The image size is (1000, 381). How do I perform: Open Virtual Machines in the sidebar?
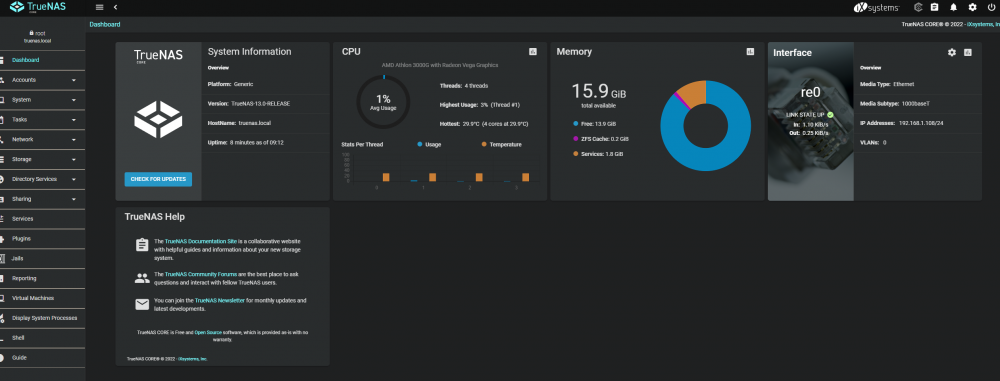click(42, 298)
